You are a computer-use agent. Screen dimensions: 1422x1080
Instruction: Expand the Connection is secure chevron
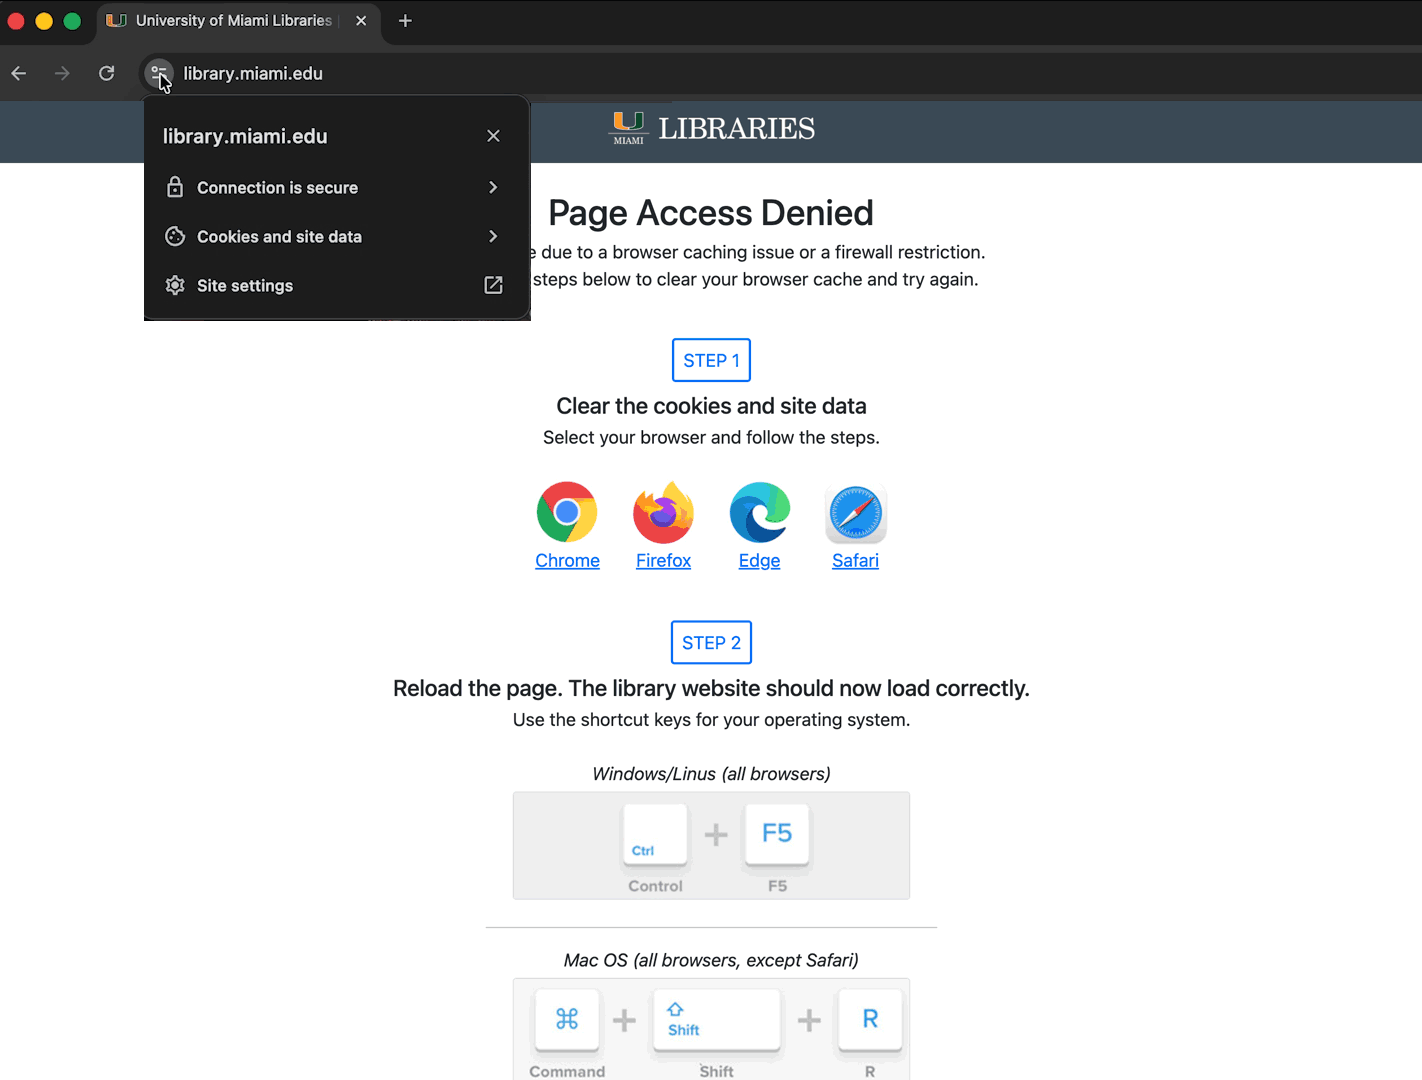coord(493,187)
